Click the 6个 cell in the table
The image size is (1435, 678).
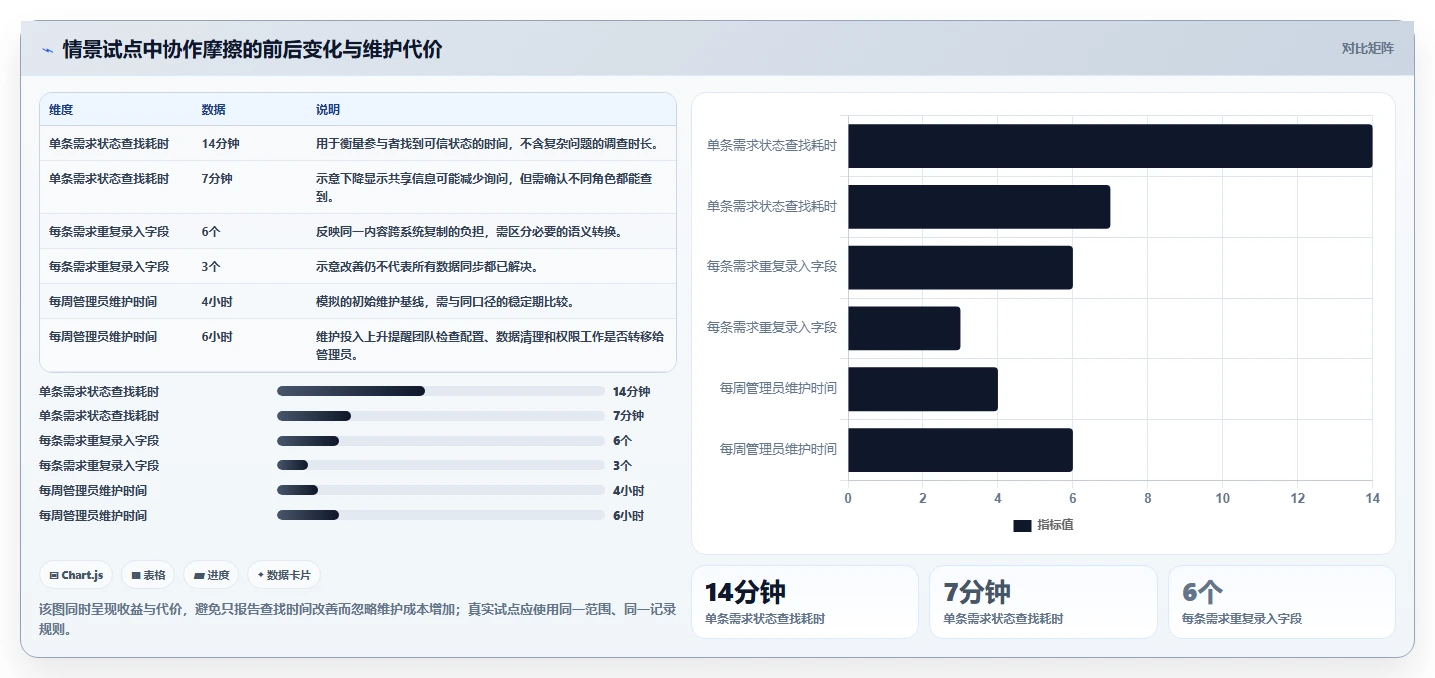pyautogui.click(x=211, y=232)
